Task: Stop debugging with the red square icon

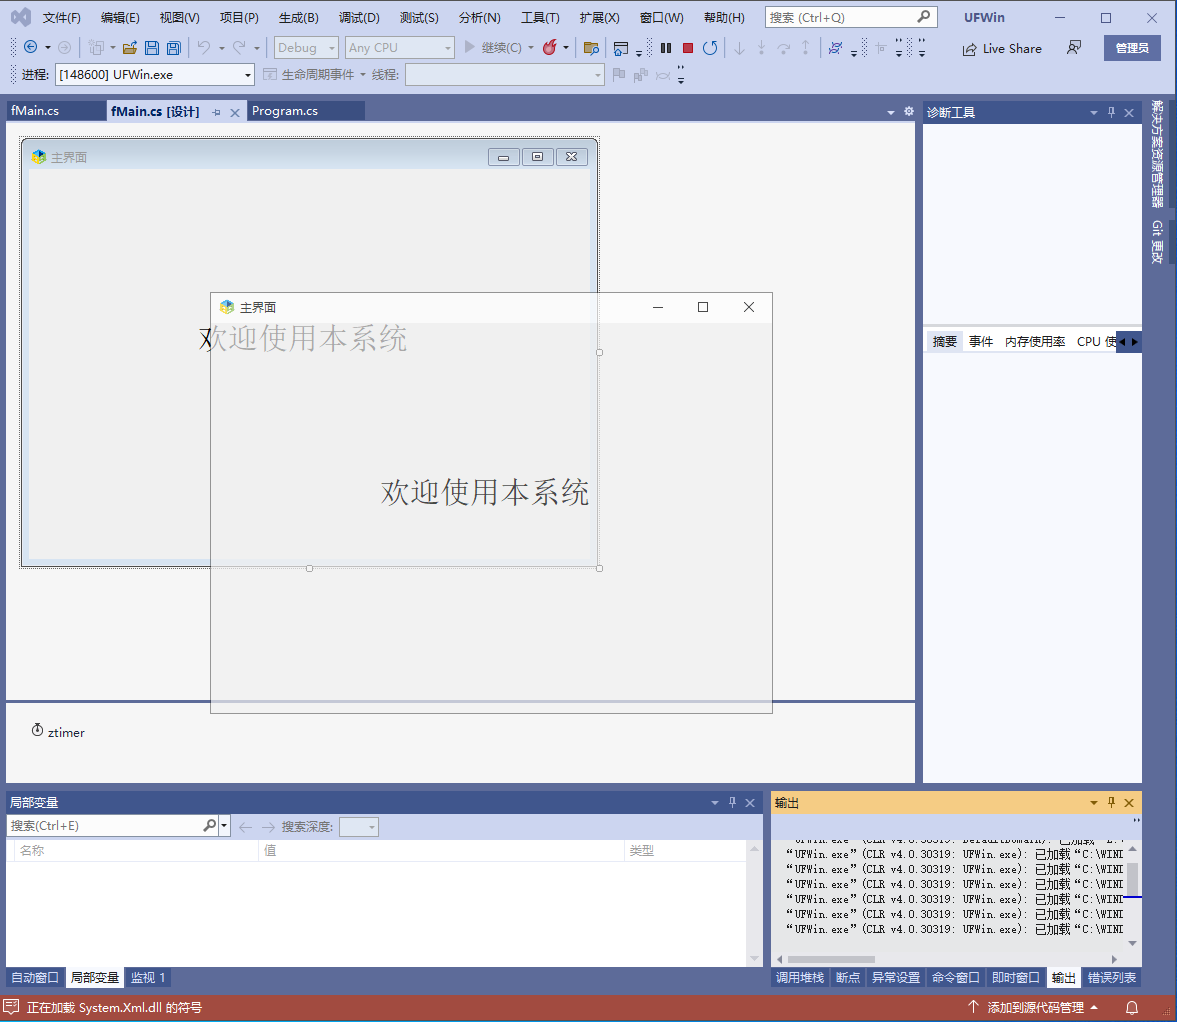Action: tap(688, 48)
